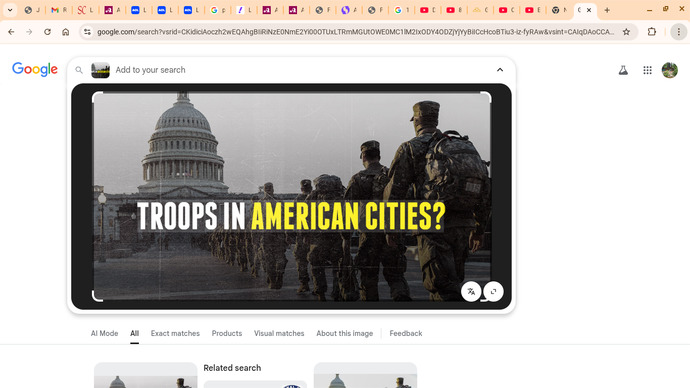Click the 'TROOPS IN AMERICAN CITIES?' image
The height and width of the screenshot is (388, 690).
tap(291, 196)
